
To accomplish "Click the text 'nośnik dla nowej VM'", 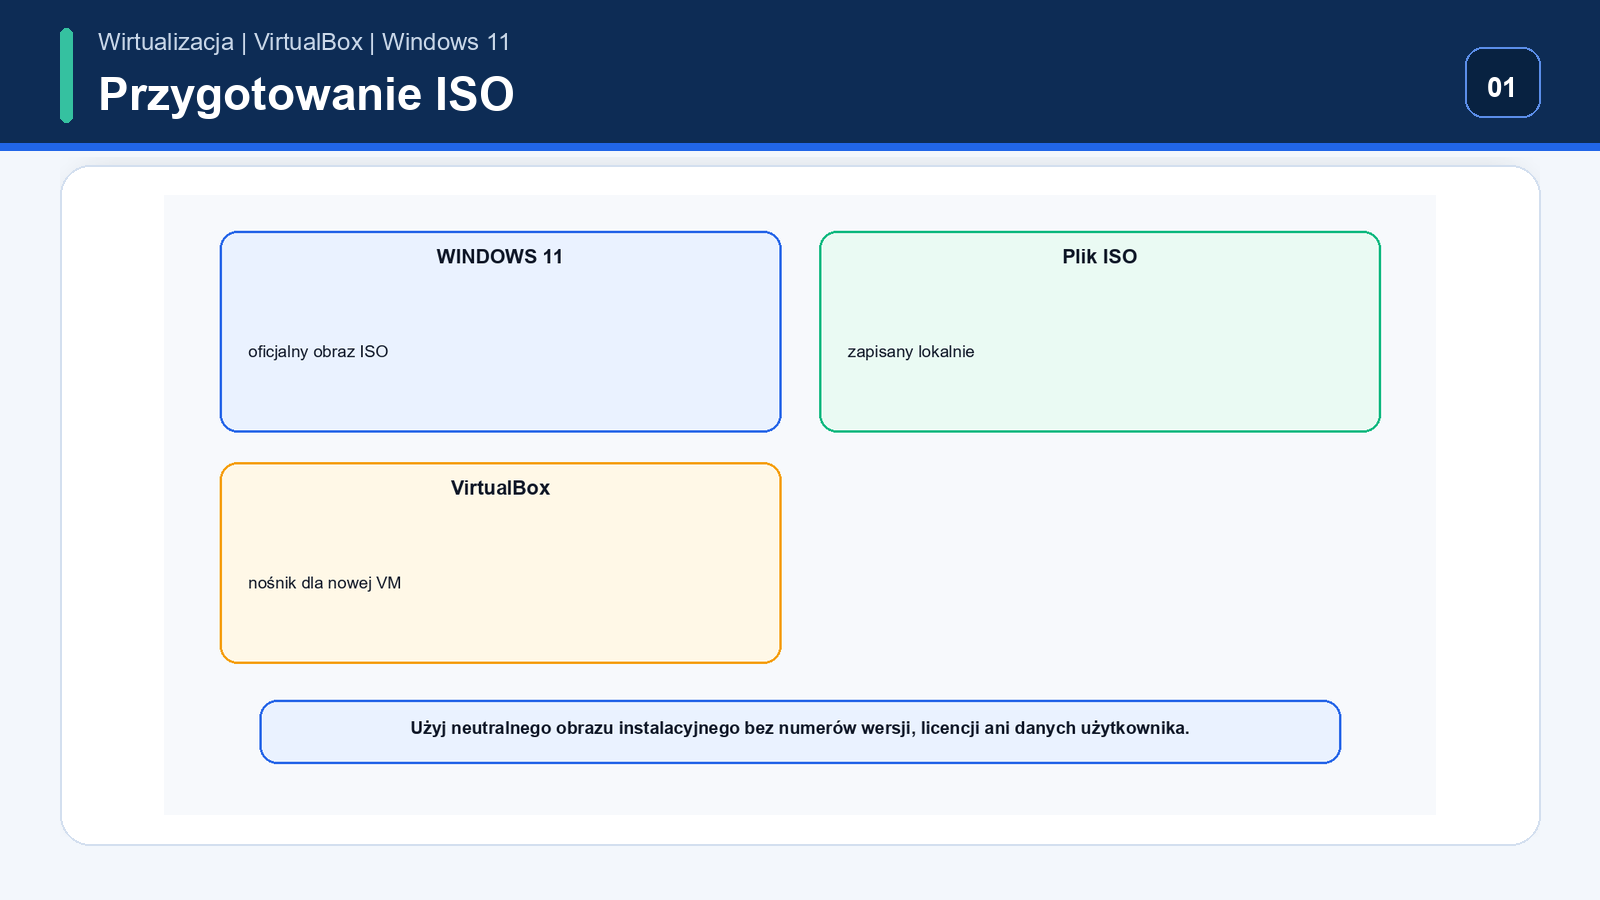I will click(324, 583).
